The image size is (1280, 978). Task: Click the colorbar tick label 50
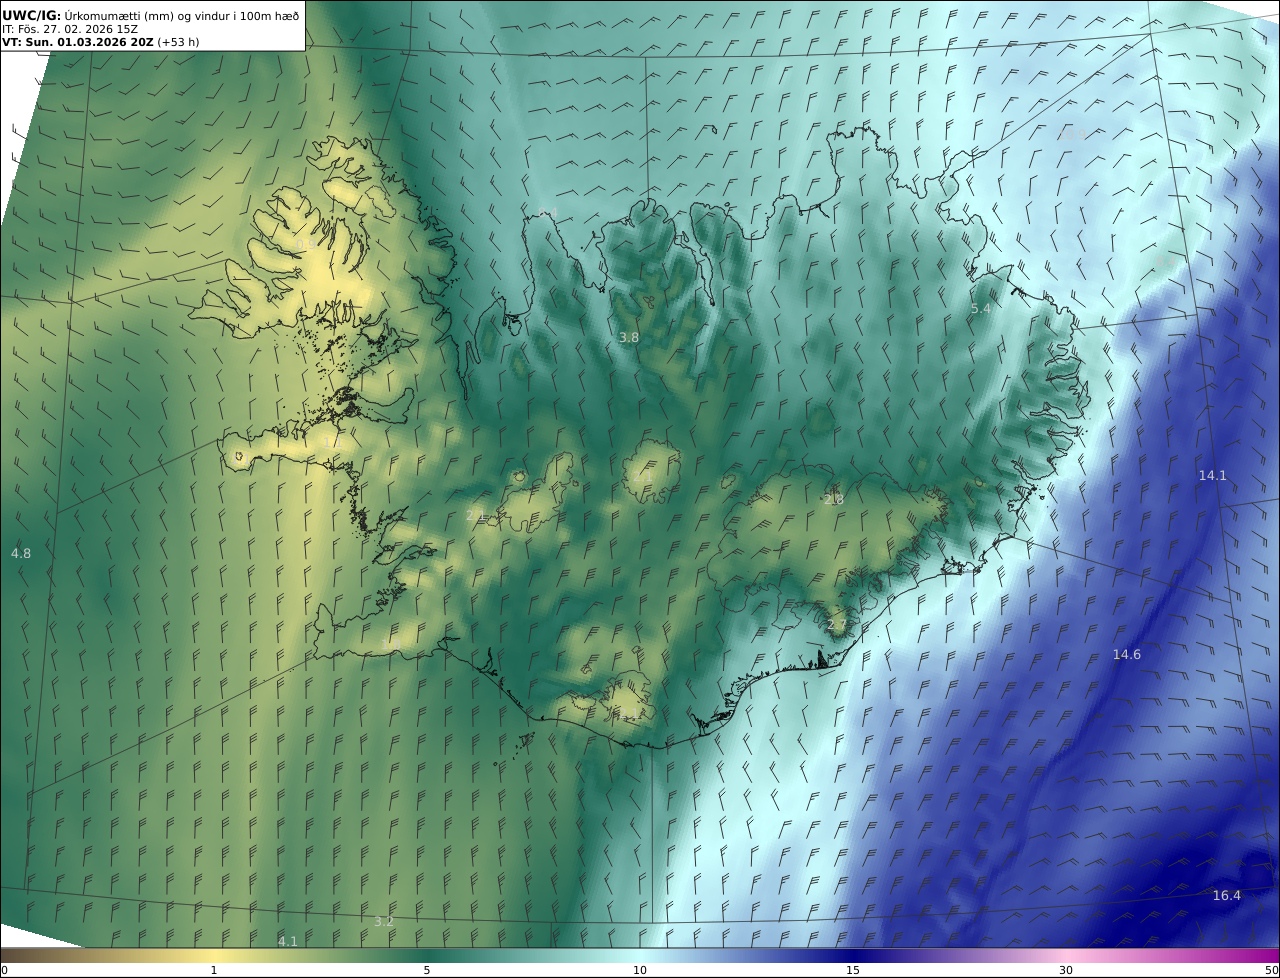(x=1271, y=970)
